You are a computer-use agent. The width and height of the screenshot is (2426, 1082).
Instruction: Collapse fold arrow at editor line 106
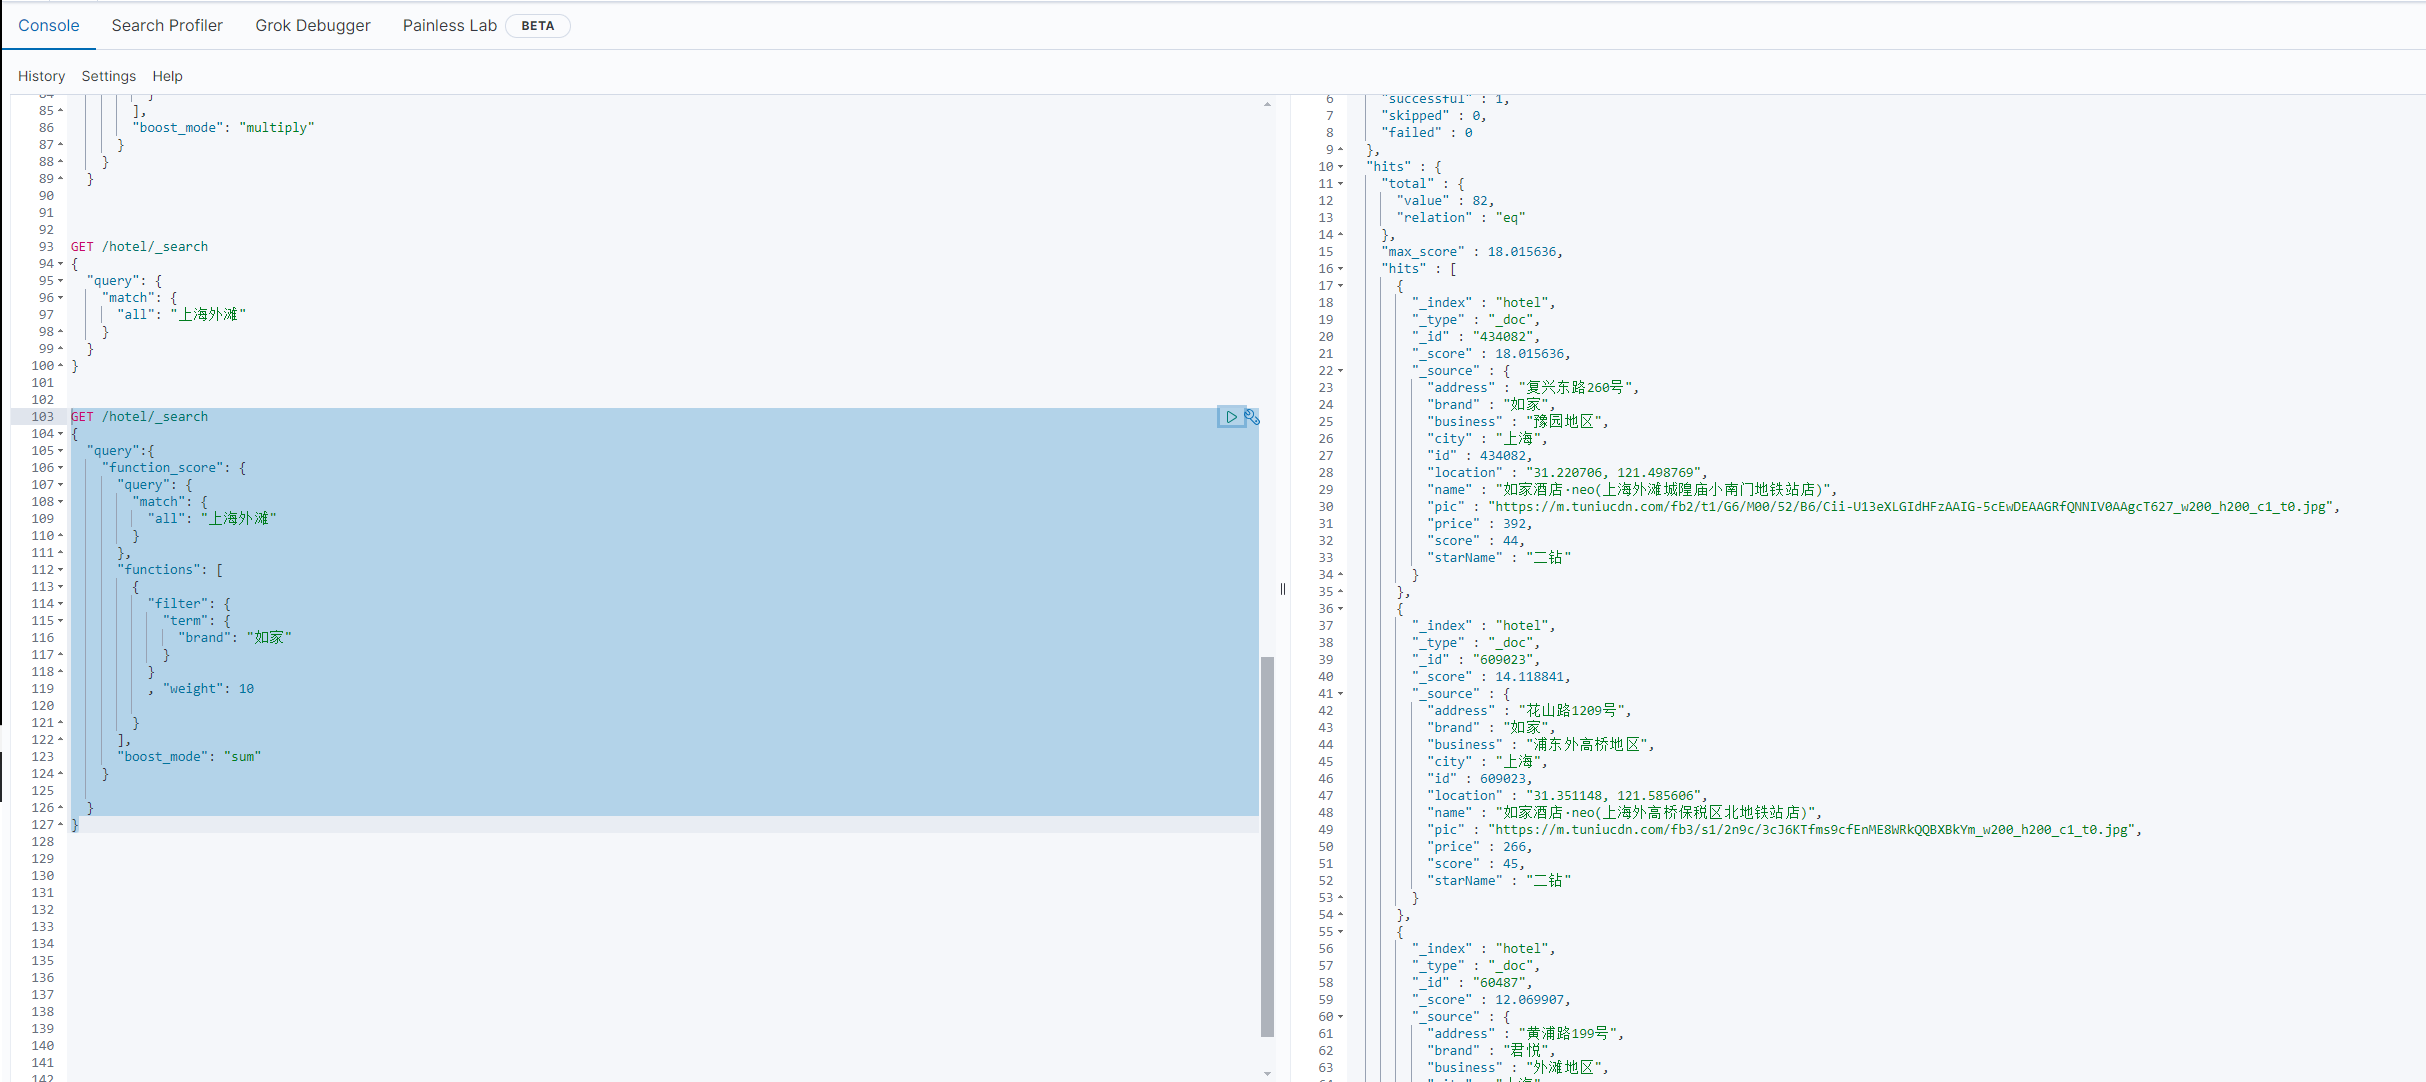(61, 468)
